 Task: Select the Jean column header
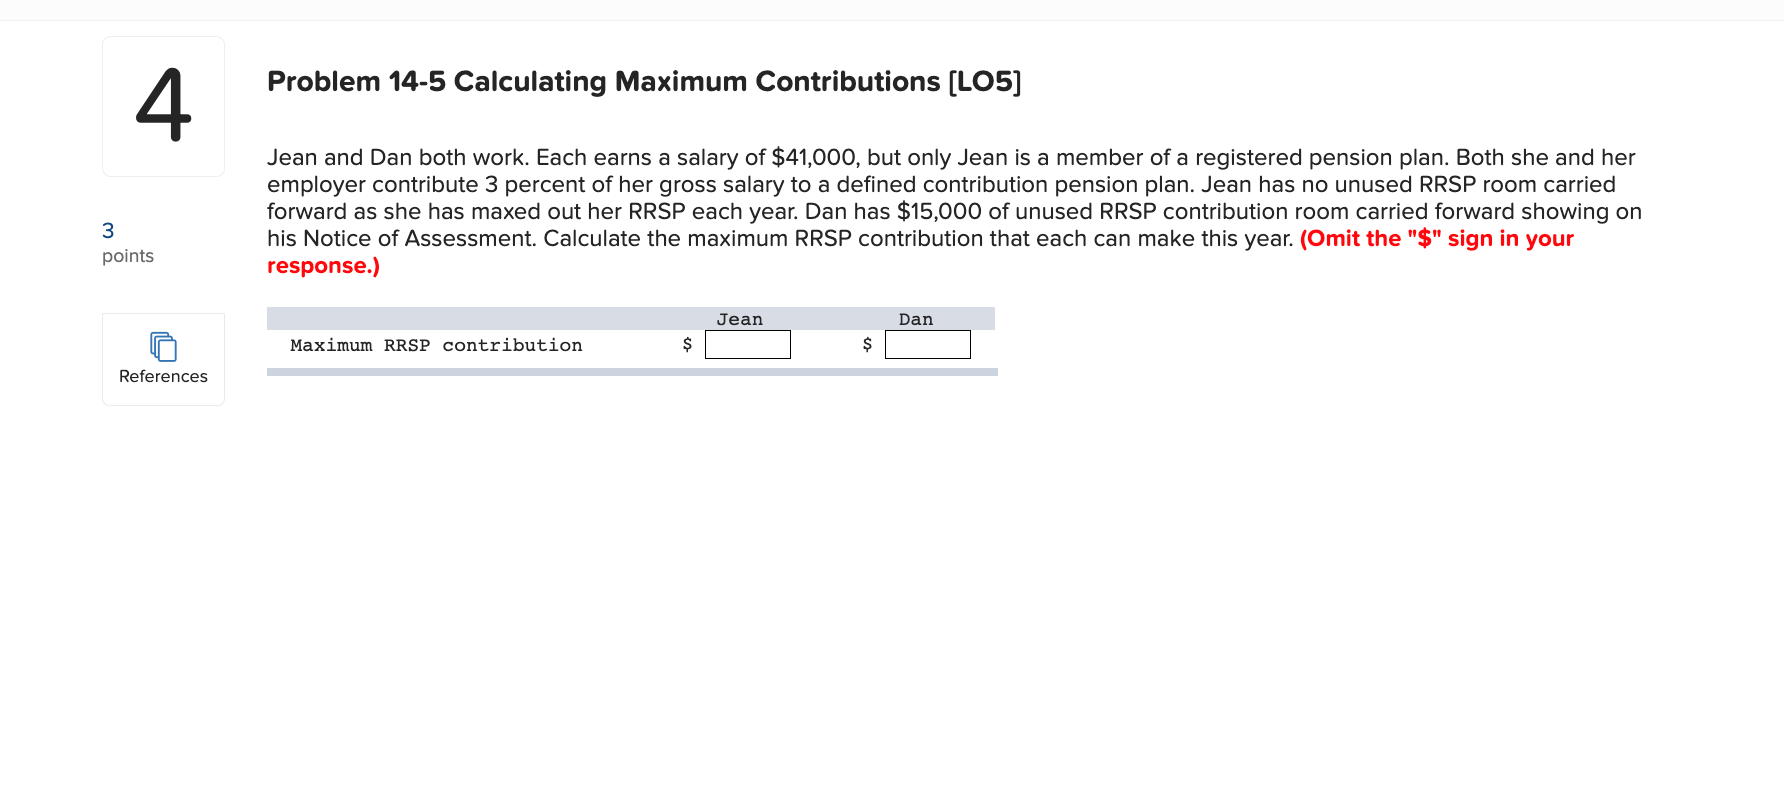tap(740, 318)
